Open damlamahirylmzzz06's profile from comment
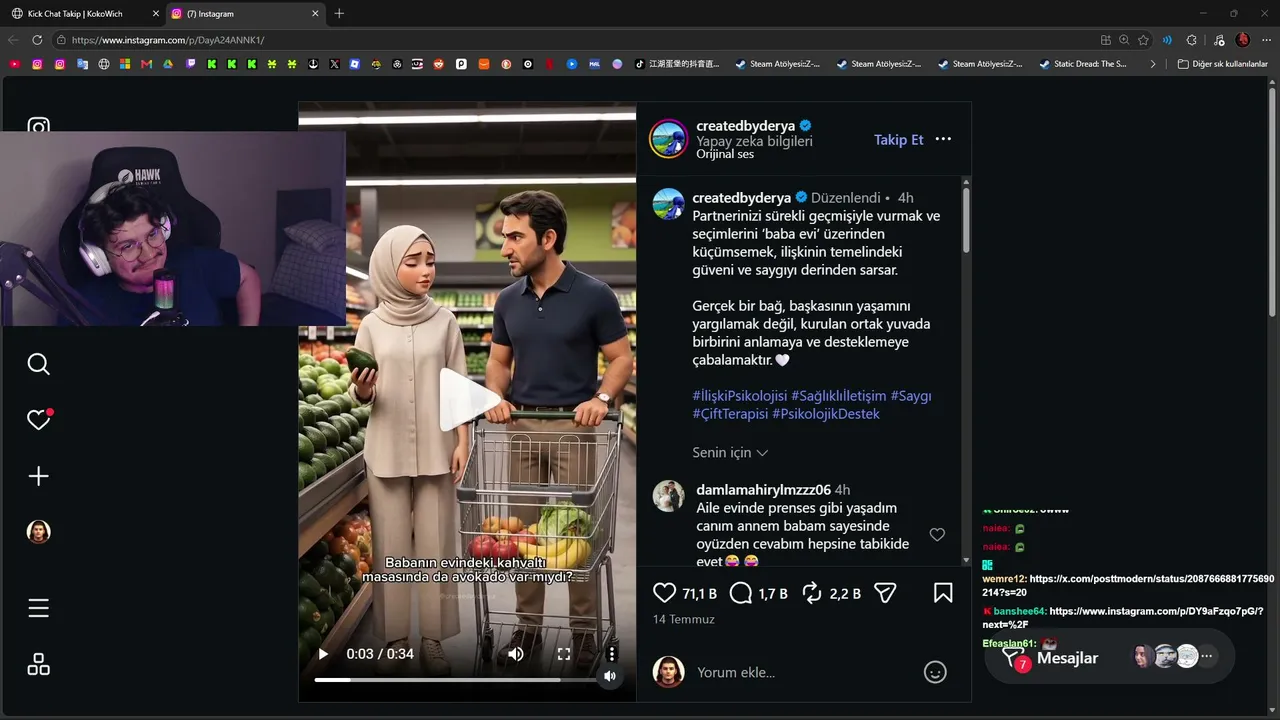This screenshot has height=720, width=1280. [763, 490]
